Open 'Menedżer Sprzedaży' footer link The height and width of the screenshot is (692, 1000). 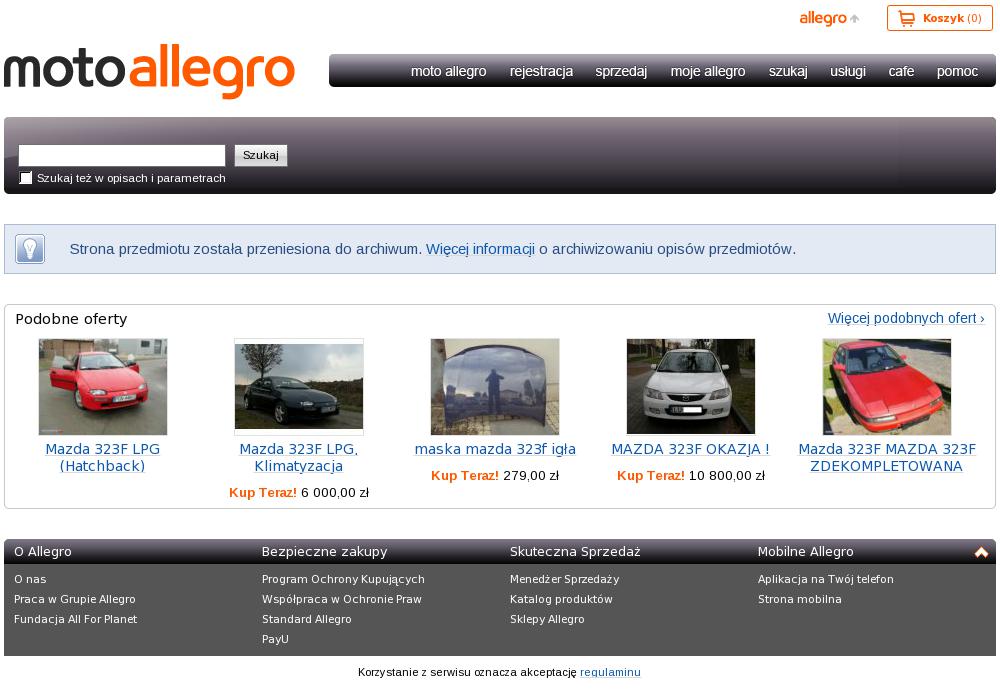pyautogui.click(x=564, y=579)
